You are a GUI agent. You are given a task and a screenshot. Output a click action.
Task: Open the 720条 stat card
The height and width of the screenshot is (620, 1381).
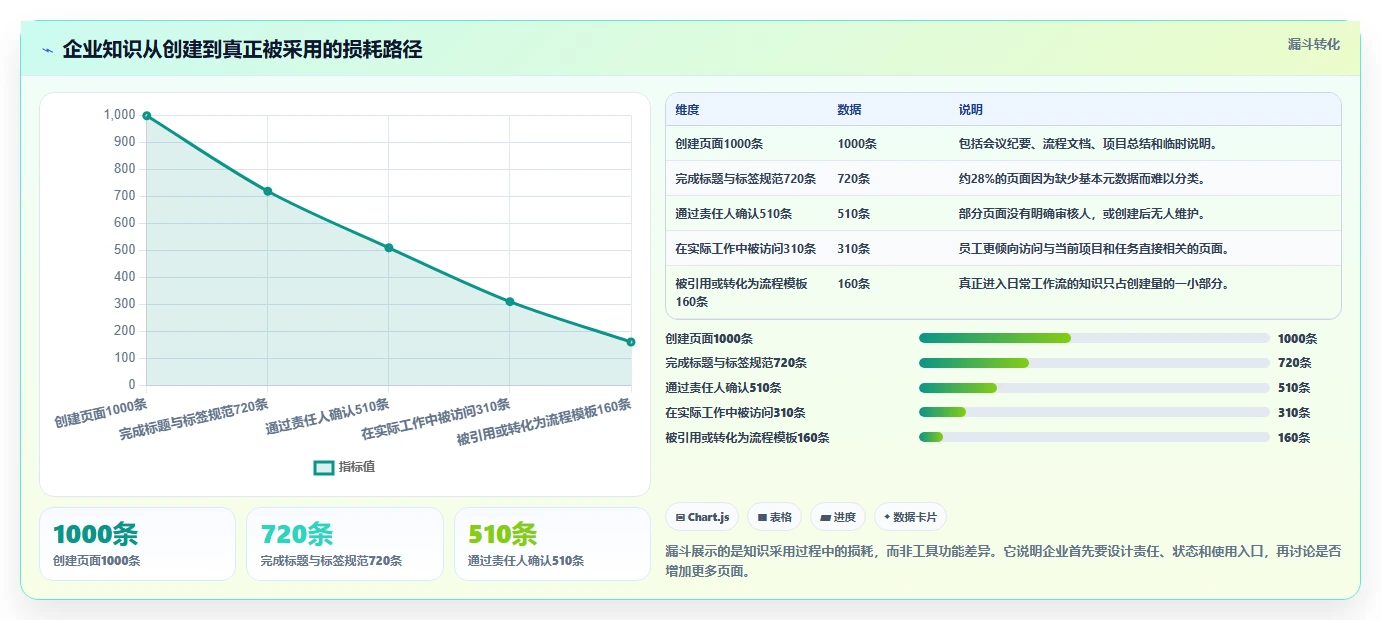click(345, 544)
